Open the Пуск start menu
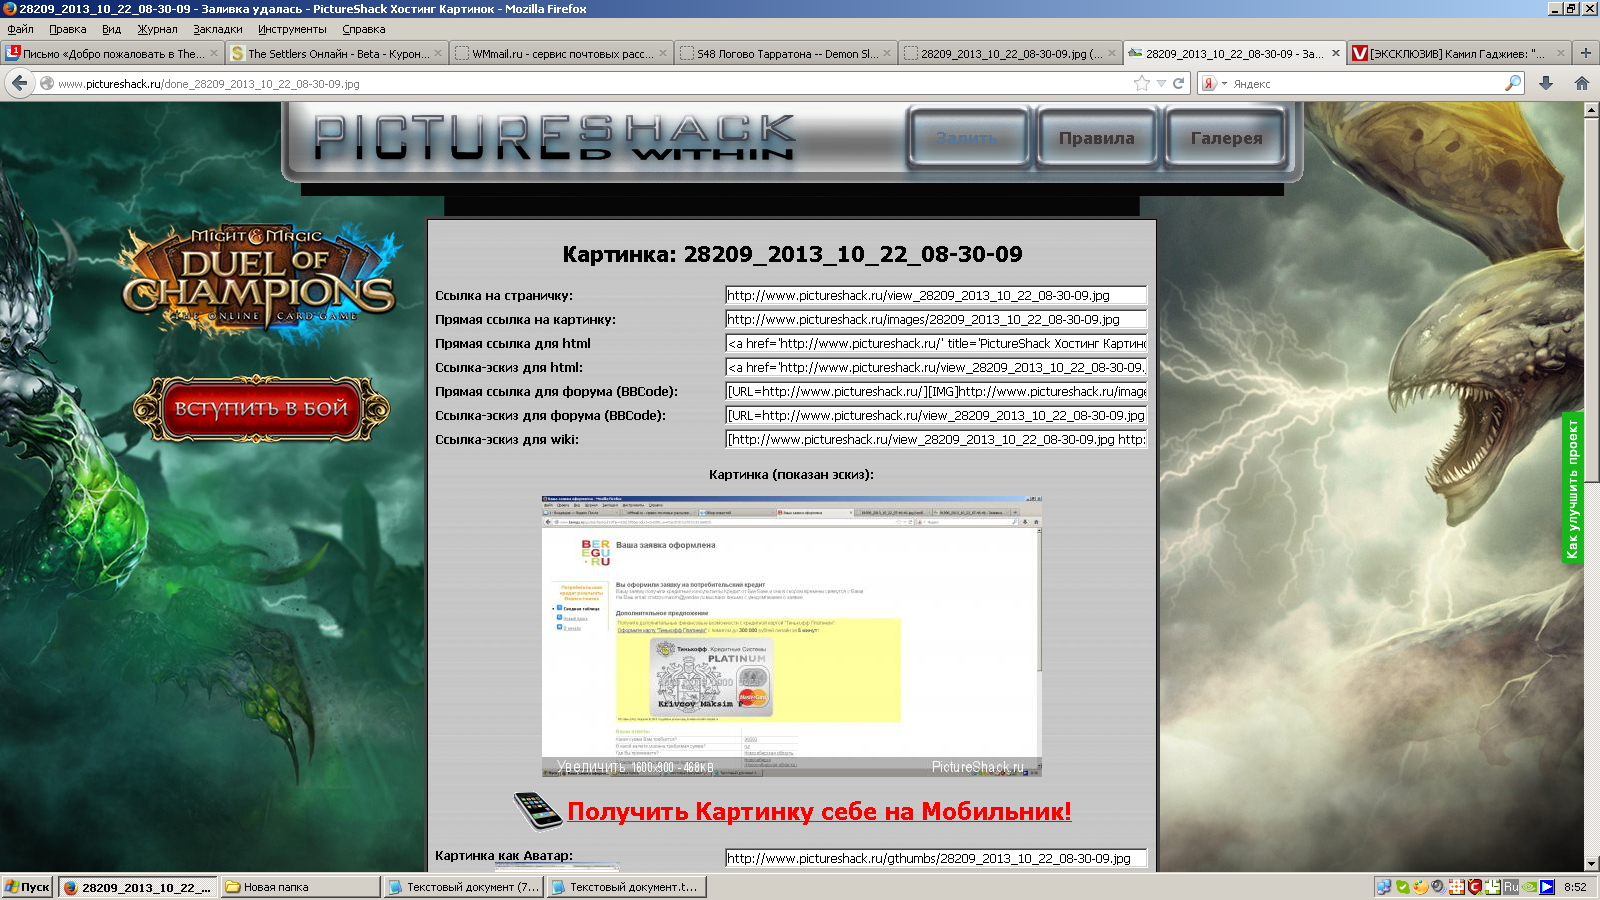Viewport: 1600px width, 900px height. tap(27, 887)
